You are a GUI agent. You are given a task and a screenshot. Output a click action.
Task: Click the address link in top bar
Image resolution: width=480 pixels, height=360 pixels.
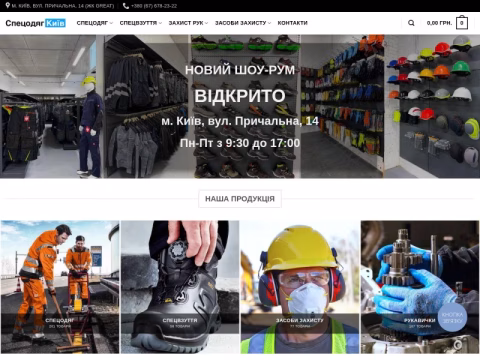pyautogui.click(x=63, y=6)
